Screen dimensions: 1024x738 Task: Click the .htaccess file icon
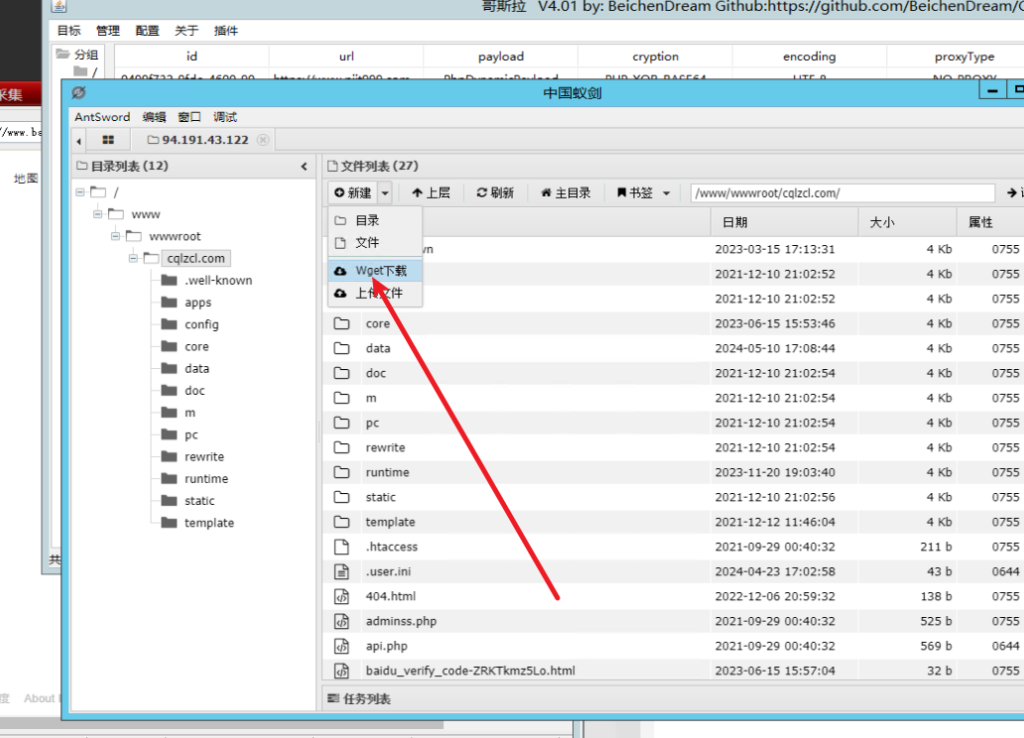pyautogui.click(x=342, y=547)
